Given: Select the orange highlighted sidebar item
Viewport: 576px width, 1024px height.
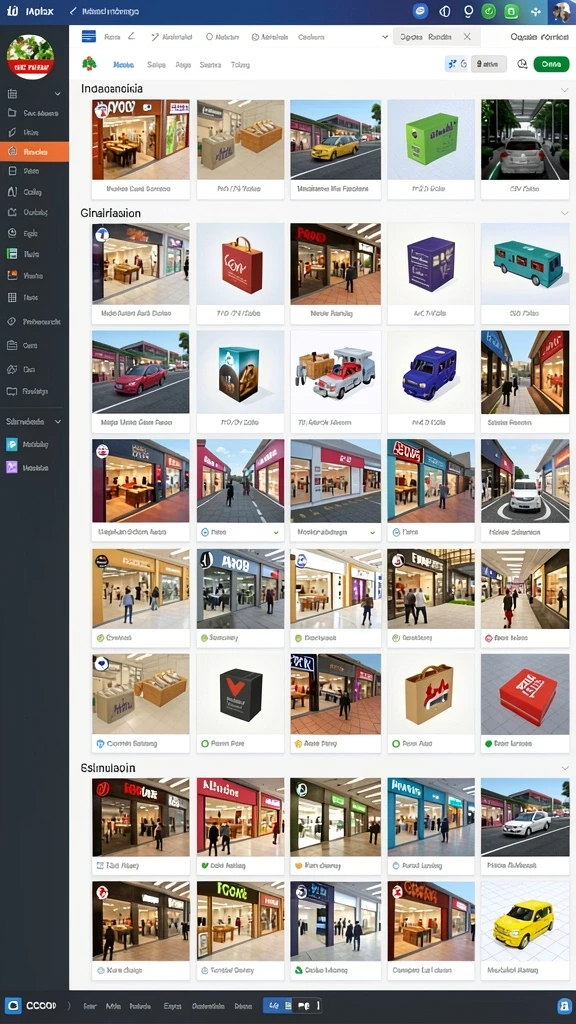Looking at the screenshot, I should 34,152.
